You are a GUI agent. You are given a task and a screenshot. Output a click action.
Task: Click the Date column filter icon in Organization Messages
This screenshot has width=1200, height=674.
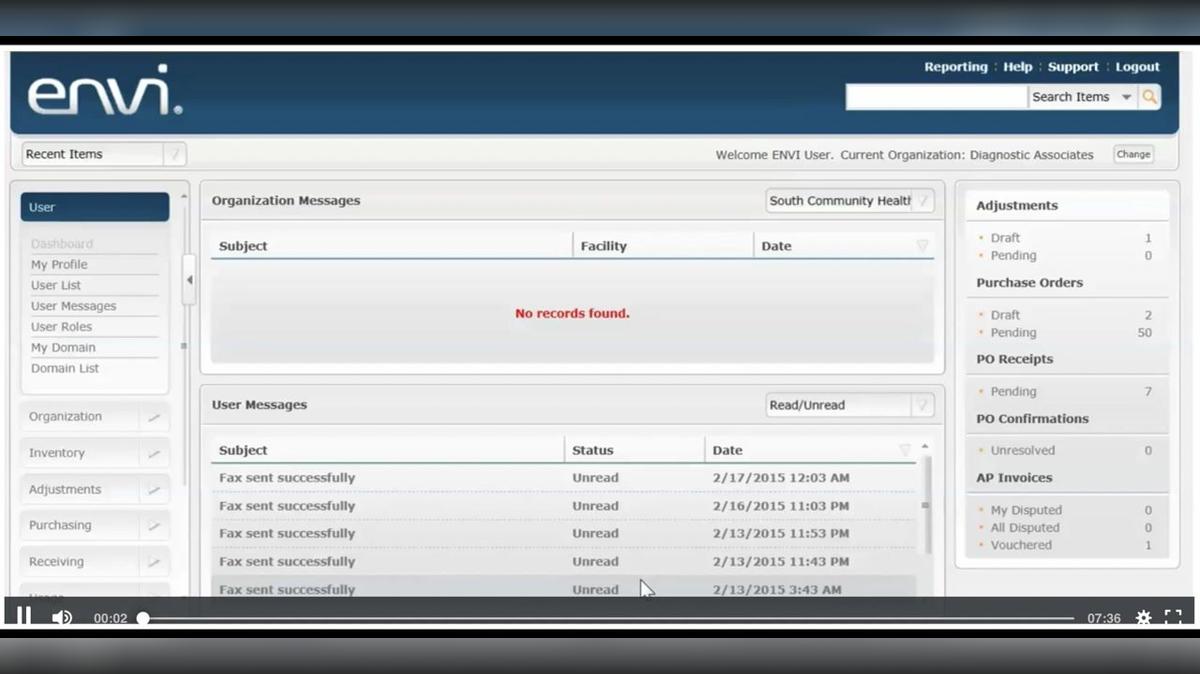click(922, 246)
